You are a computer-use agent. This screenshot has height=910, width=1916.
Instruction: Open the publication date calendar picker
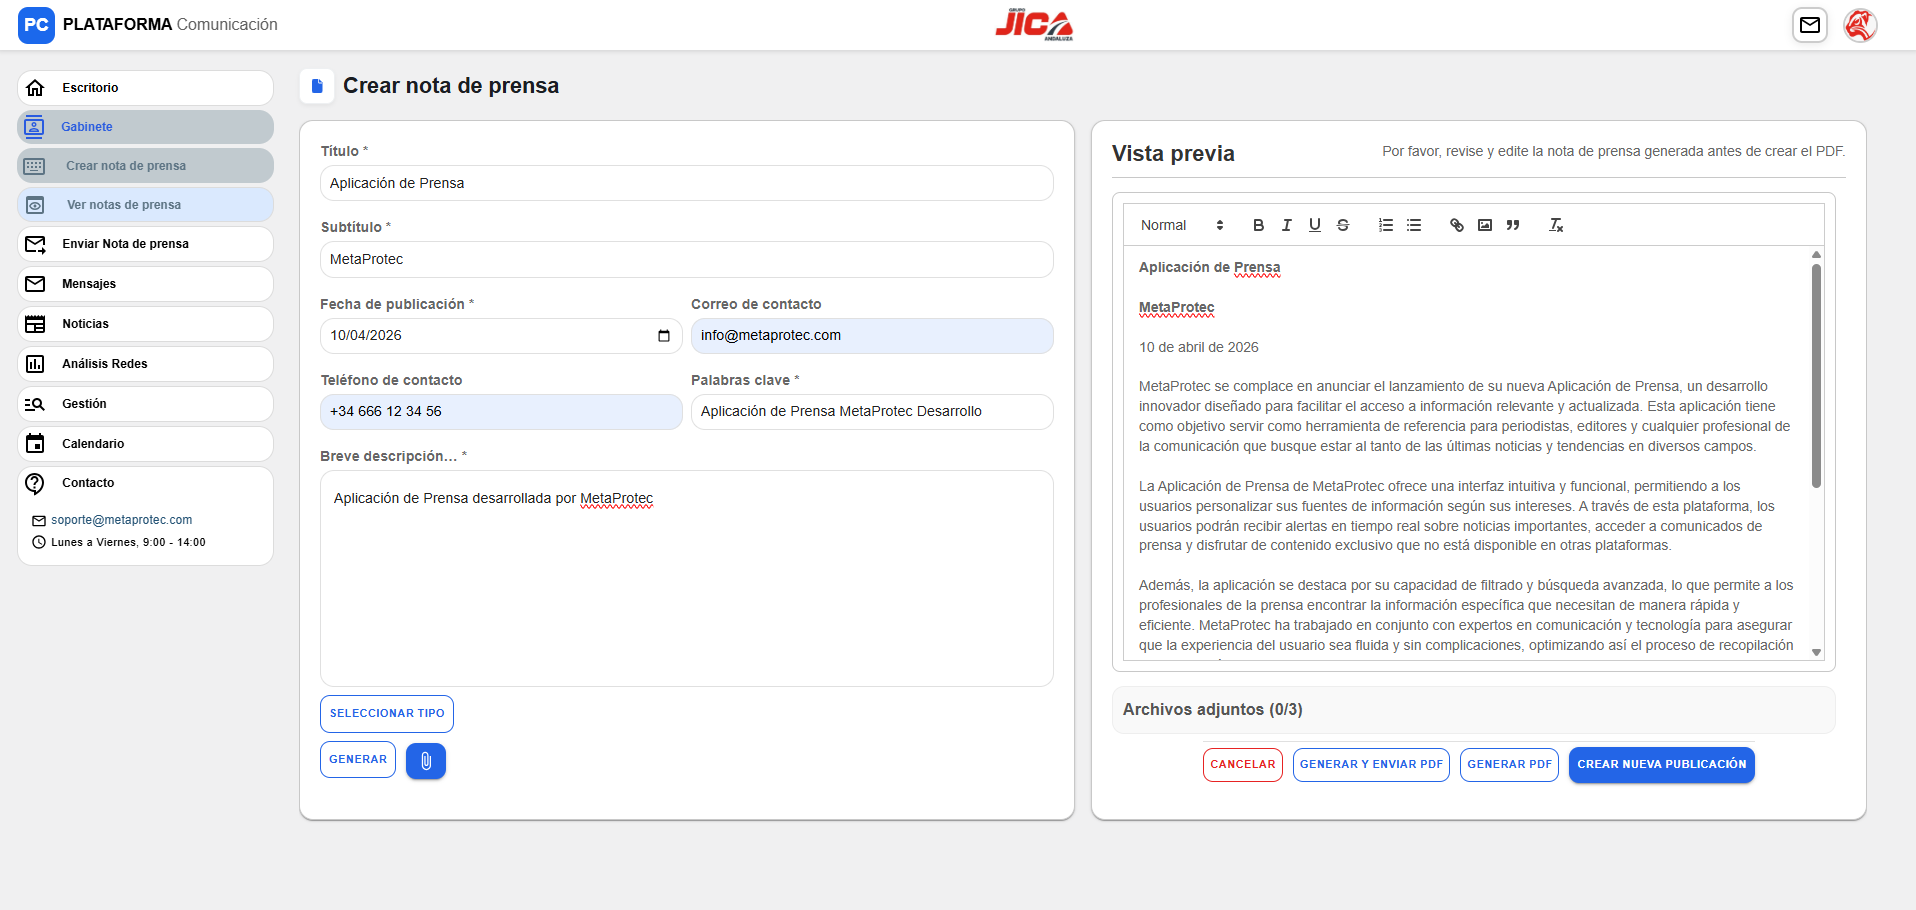[x=664, y=336]
